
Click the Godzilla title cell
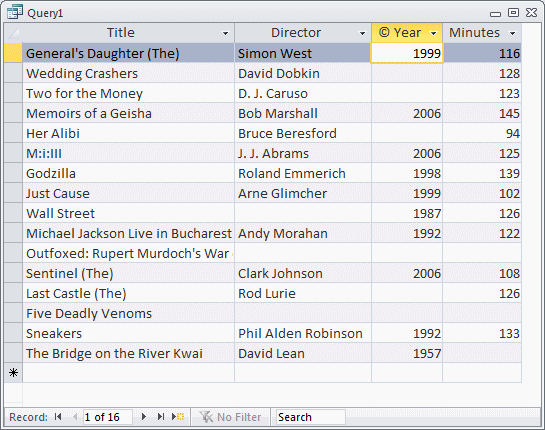click(x=128, y=173)
